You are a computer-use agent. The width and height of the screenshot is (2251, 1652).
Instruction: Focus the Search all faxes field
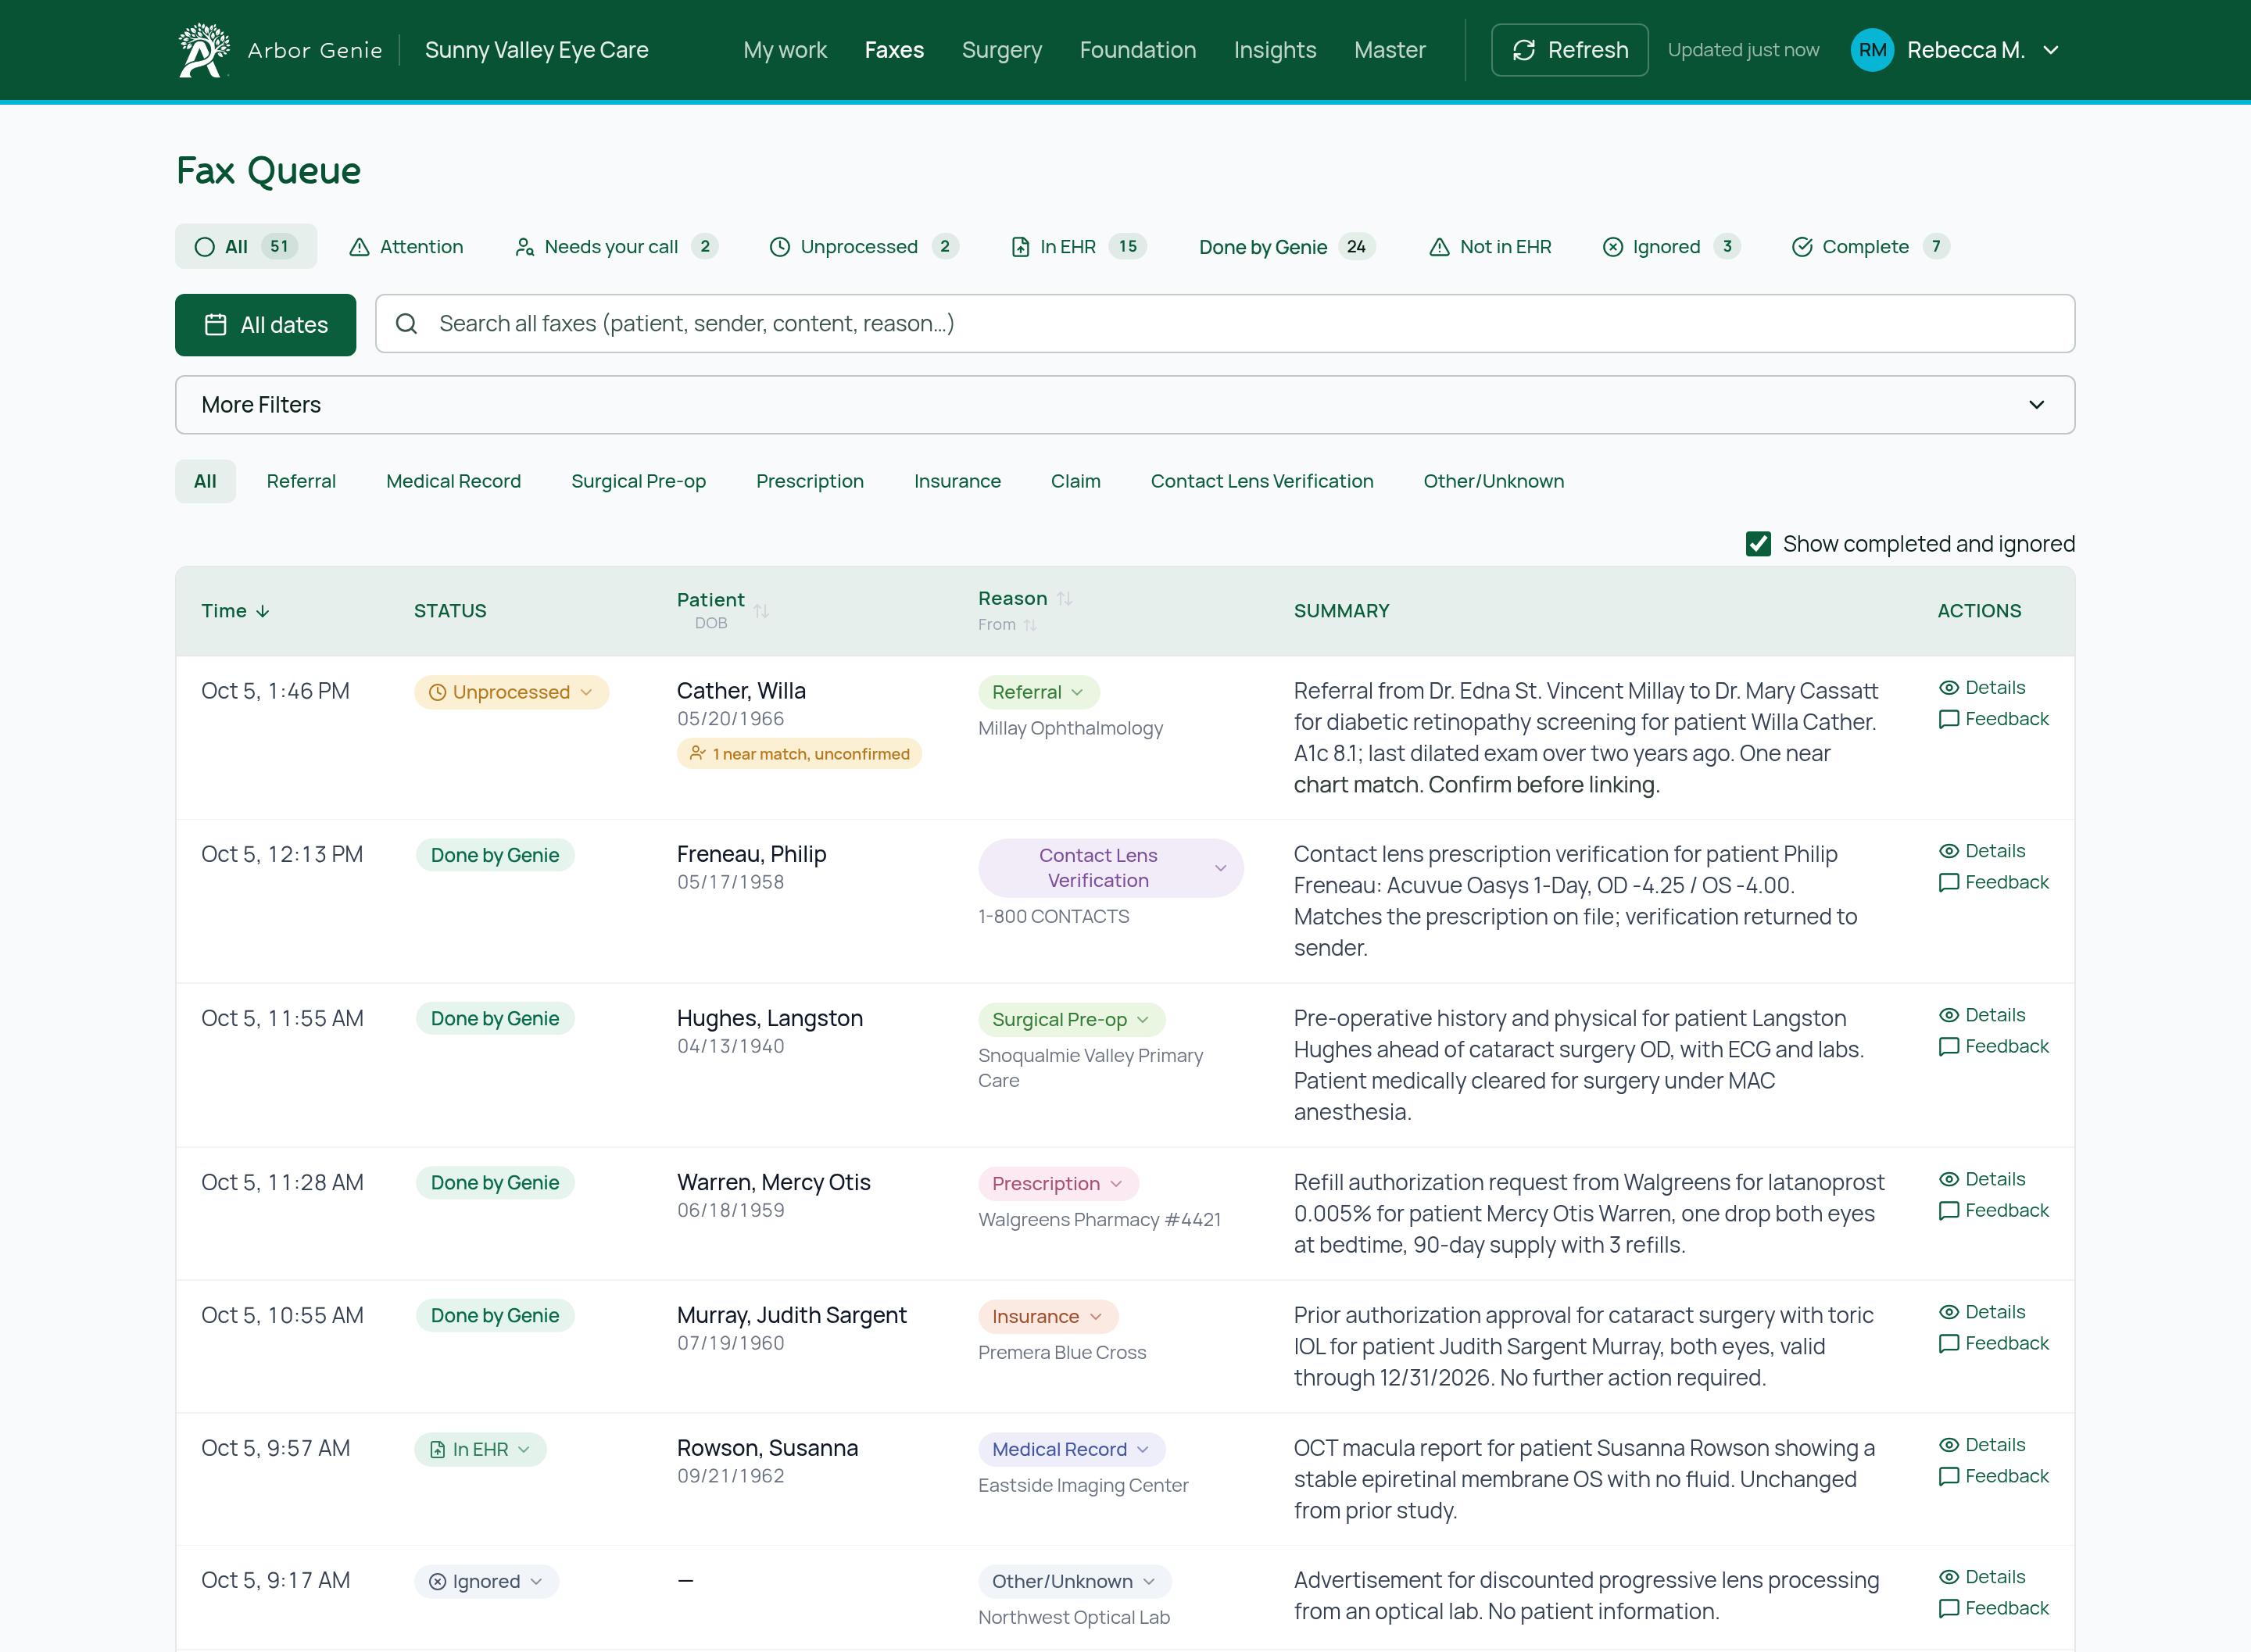pos(1224,324)
